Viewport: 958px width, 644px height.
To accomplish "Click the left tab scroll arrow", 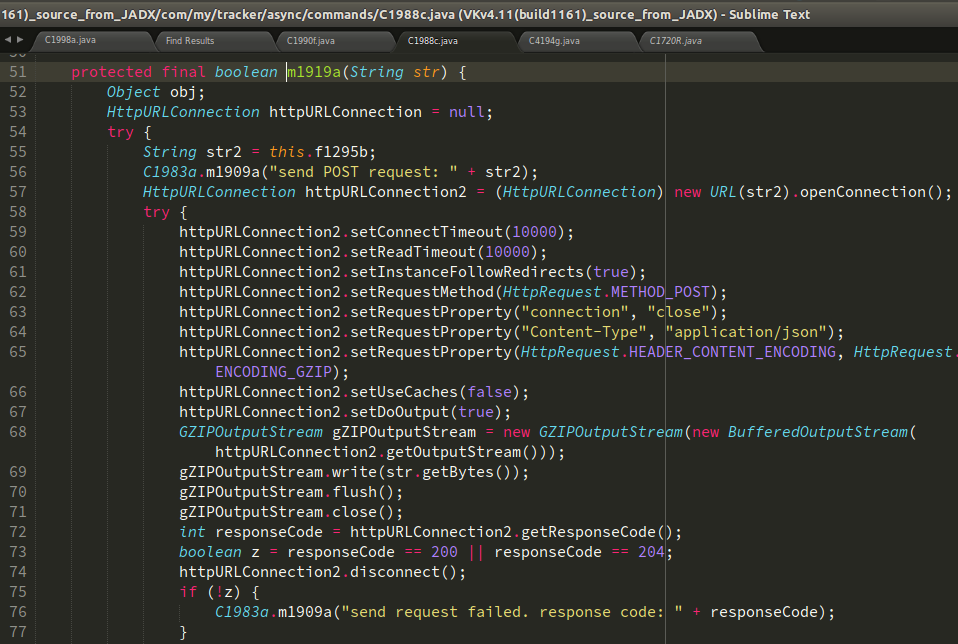I will click(7, 40).
